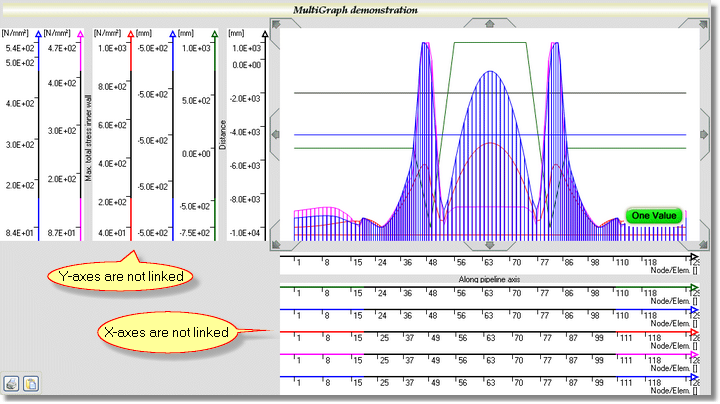Click the copy-to-clipboard icon at bottom left

[31, 383]
